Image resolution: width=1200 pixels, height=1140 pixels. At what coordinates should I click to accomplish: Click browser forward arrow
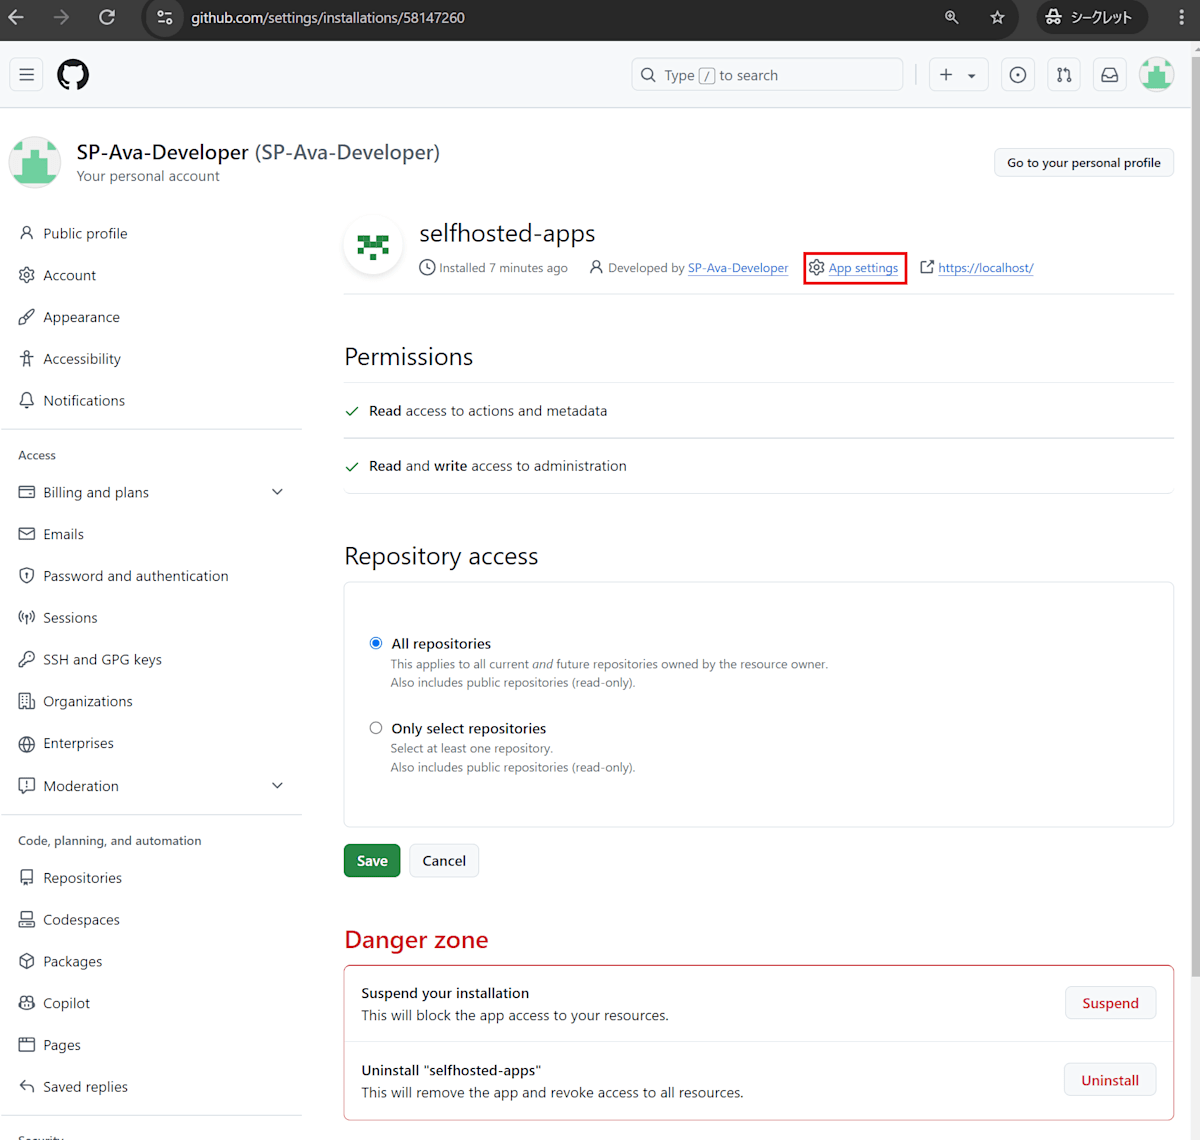pyautogui.click(x=62, y=17)
